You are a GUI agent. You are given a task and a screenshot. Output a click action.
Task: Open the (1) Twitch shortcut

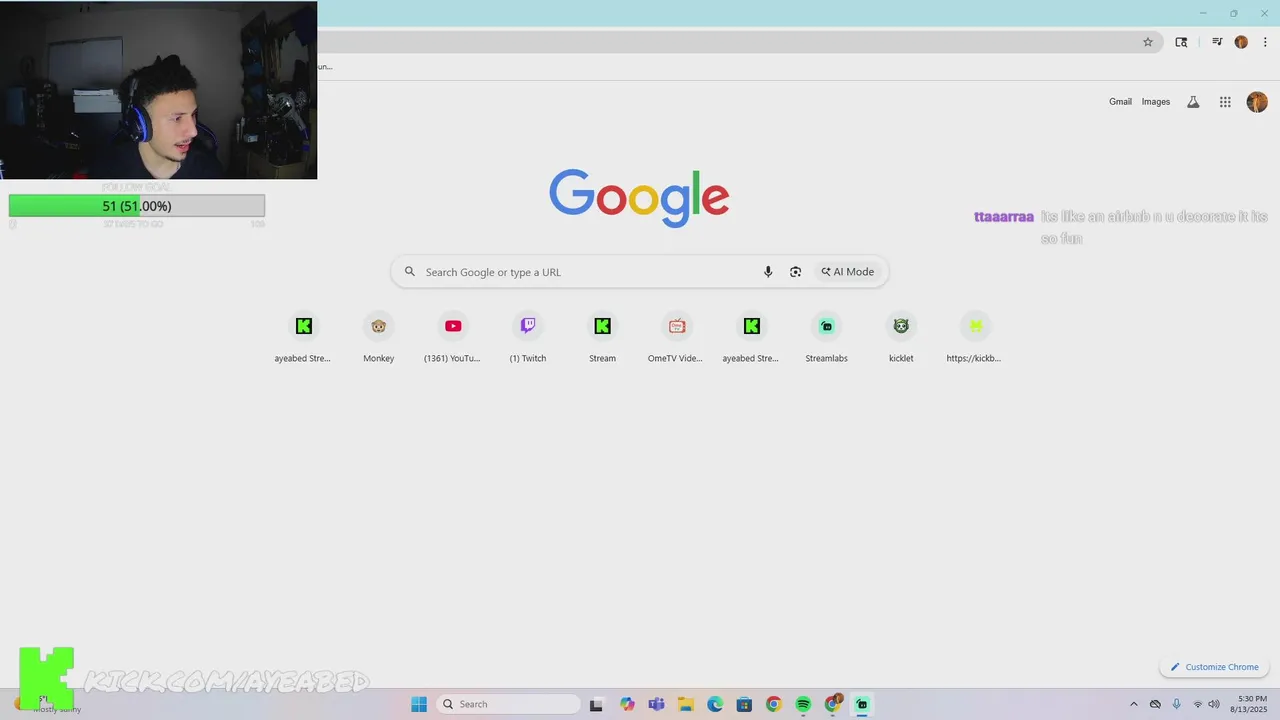click(x=528, y=337)
